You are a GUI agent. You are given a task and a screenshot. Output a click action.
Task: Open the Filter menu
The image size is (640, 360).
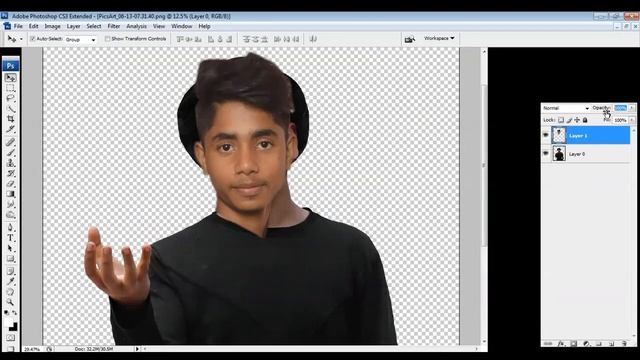[x=114, y=26]
